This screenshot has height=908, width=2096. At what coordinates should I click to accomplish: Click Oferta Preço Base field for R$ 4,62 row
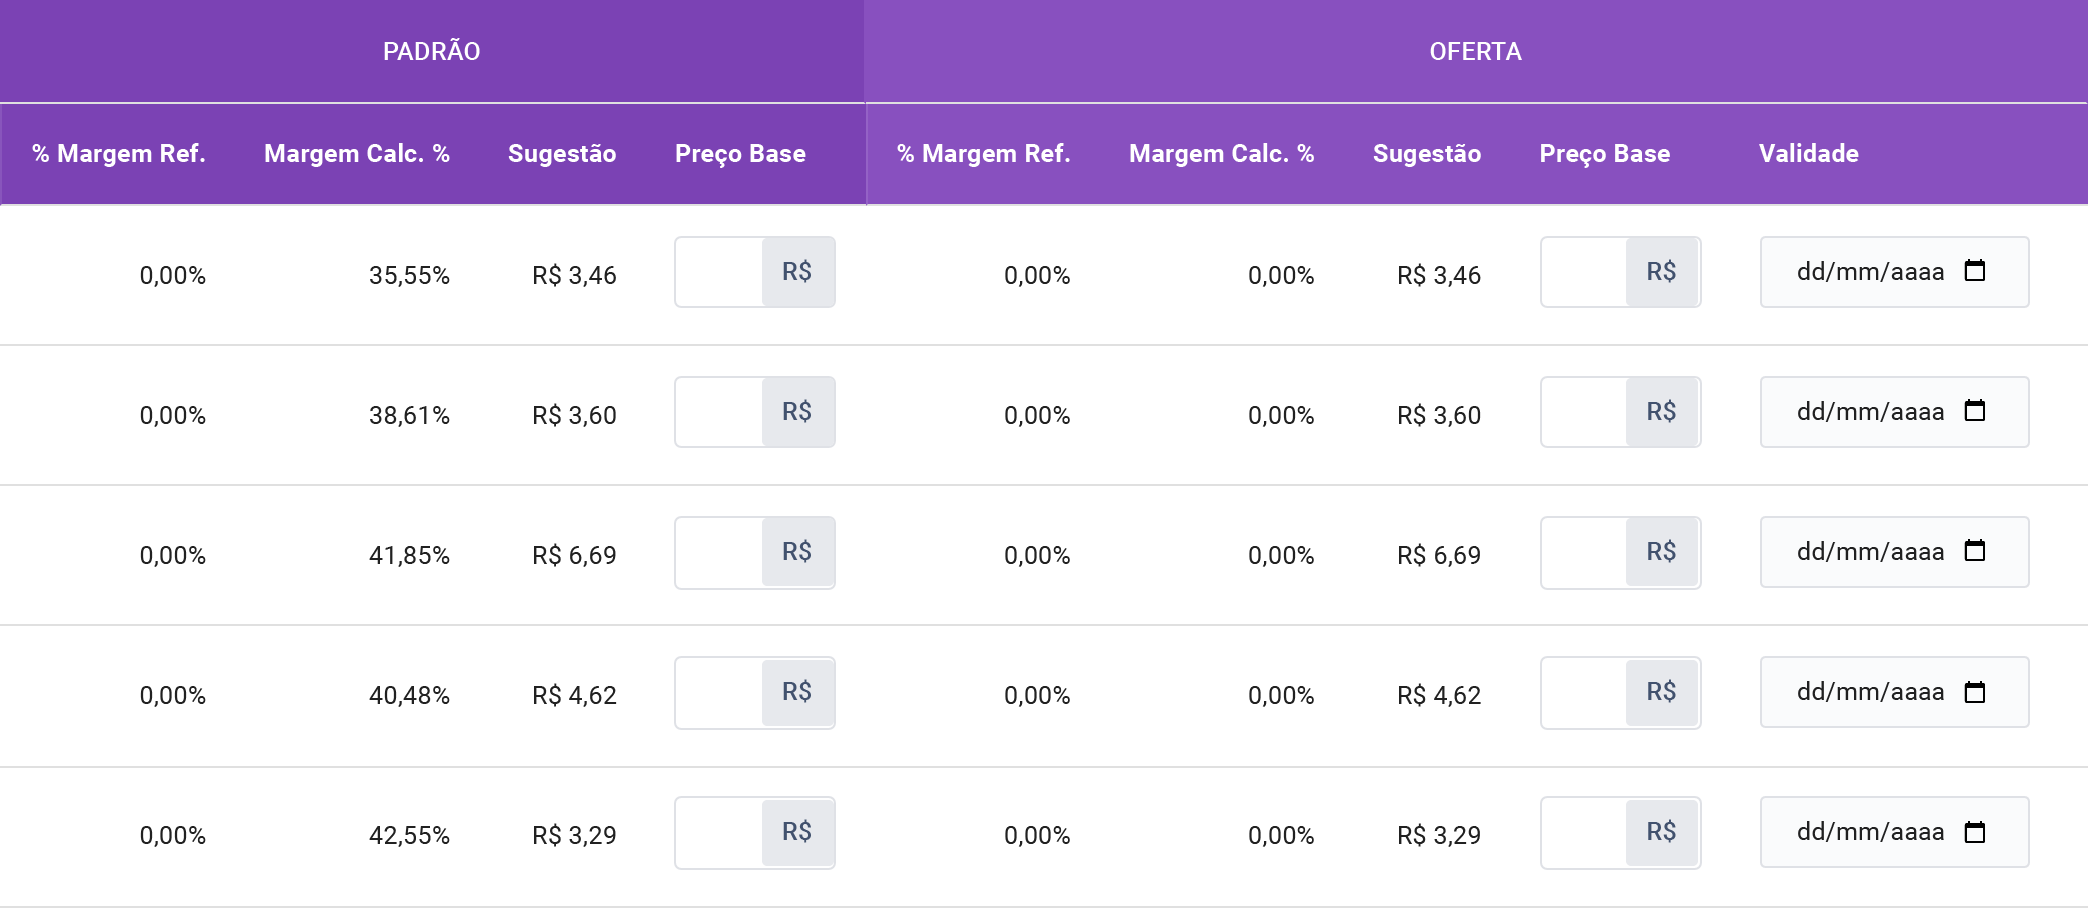pyautogui.click(x=1585, y=692)
